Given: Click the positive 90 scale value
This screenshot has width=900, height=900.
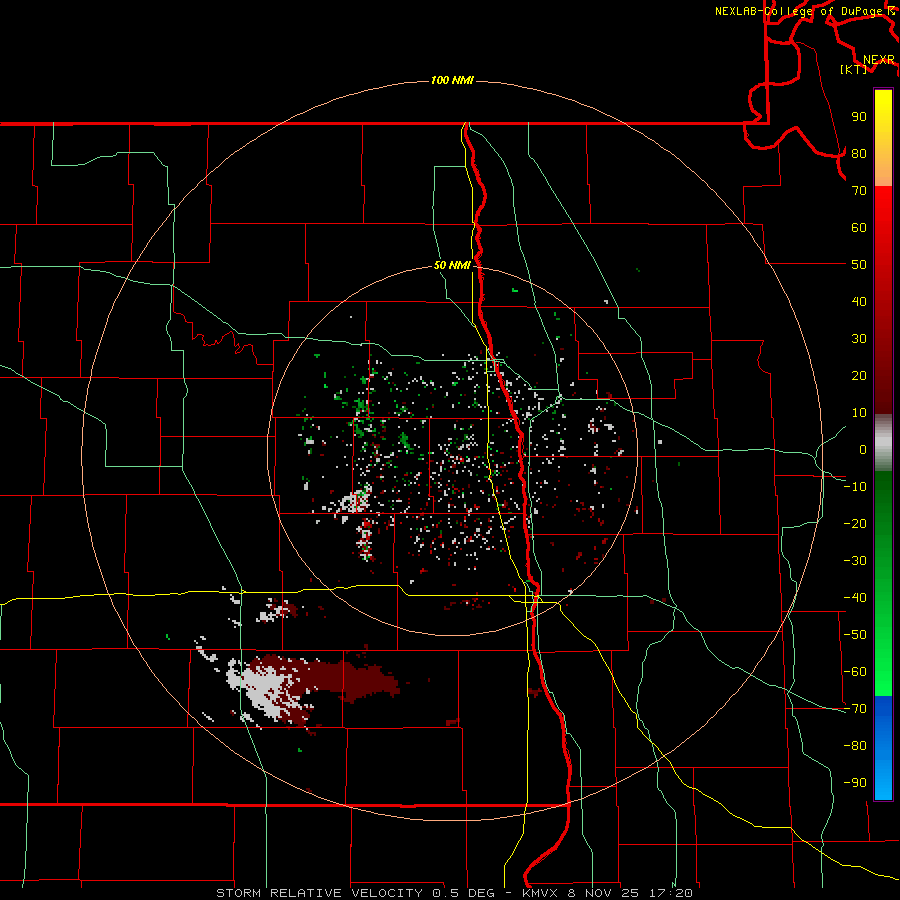Looking at the screenshot, I should 859,117.
